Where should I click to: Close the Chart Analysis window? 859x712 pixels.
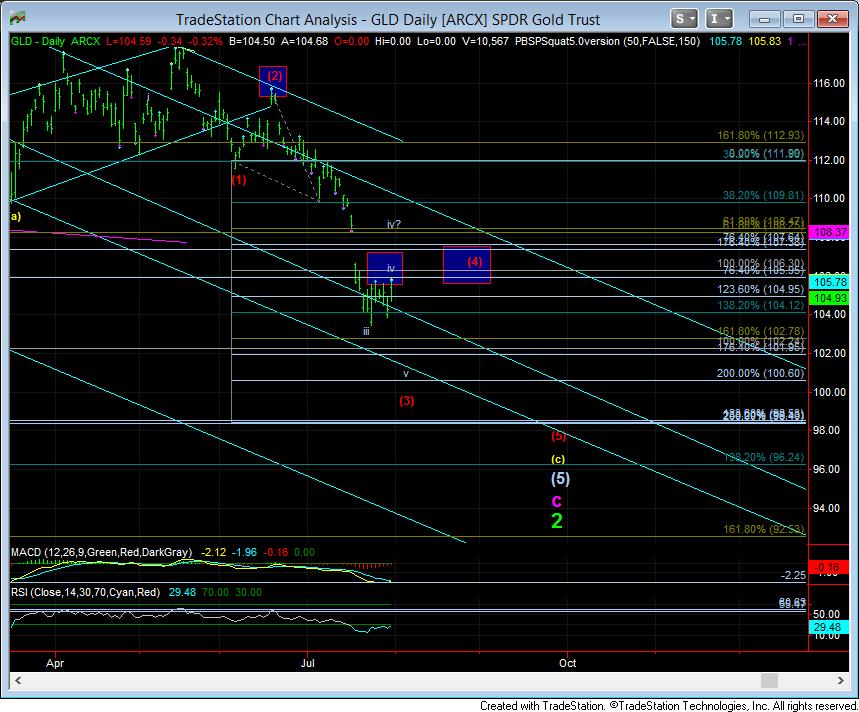(832, 19)
